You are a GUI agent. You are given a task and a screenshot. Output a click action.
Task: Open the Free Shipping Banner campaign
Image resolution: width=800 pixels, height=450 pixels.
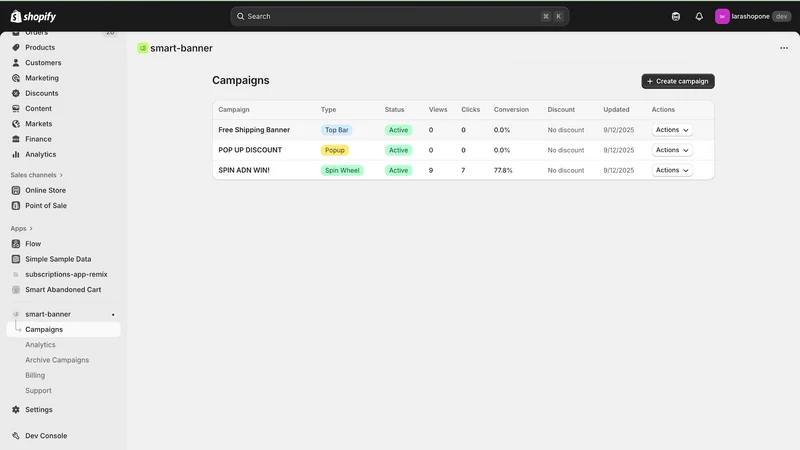[254, 130]
